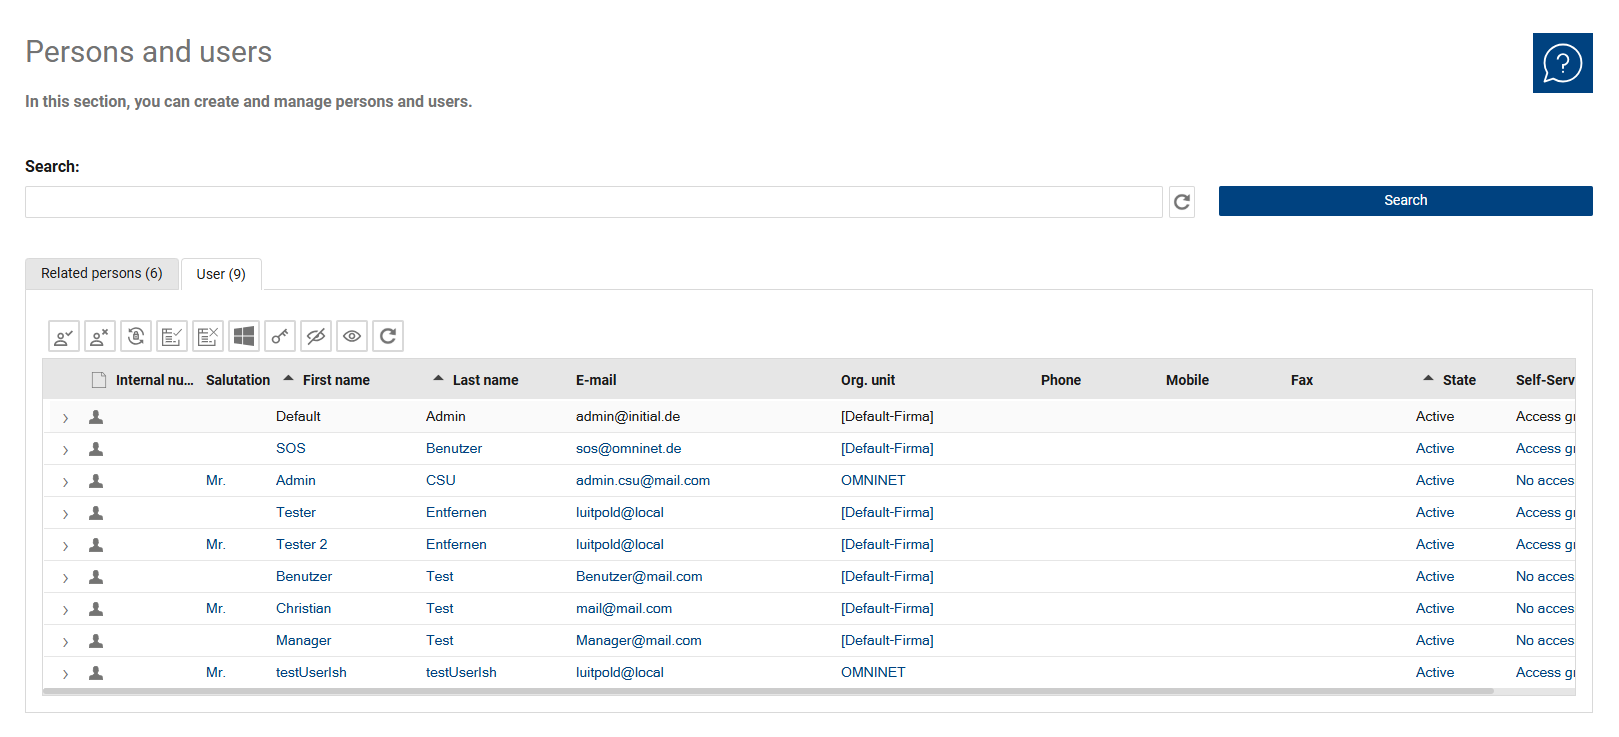Image resolution: width=1619 pixels, height=737 pixels.
Task: Click person icon in Christian Test row
Action: pyautogui.click(x=96, y=609)
